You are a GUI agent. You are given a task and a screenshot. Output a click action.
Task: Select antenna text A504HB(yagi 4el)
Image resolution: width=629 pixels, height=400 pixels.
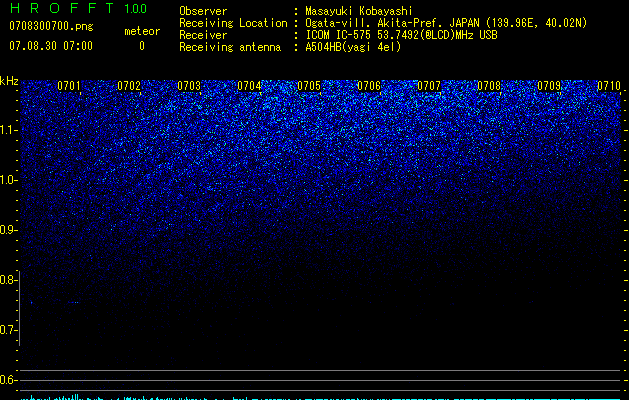point(353,47)
